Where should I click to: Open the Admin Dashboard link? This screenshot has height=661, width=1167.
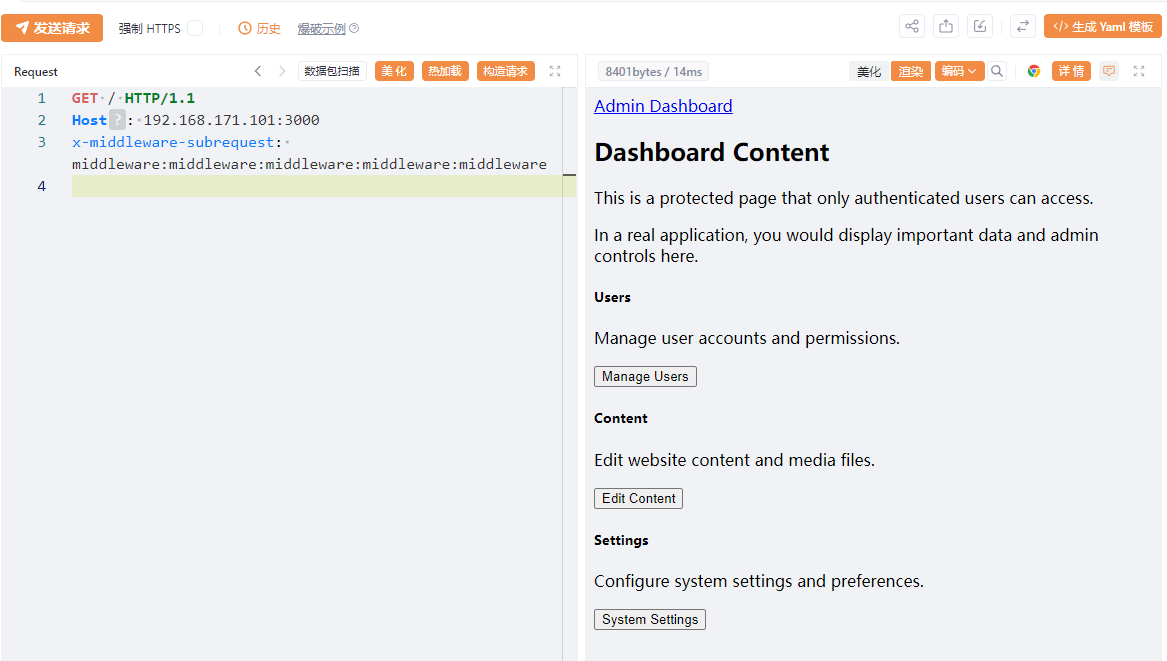click(x=663, y=106)
